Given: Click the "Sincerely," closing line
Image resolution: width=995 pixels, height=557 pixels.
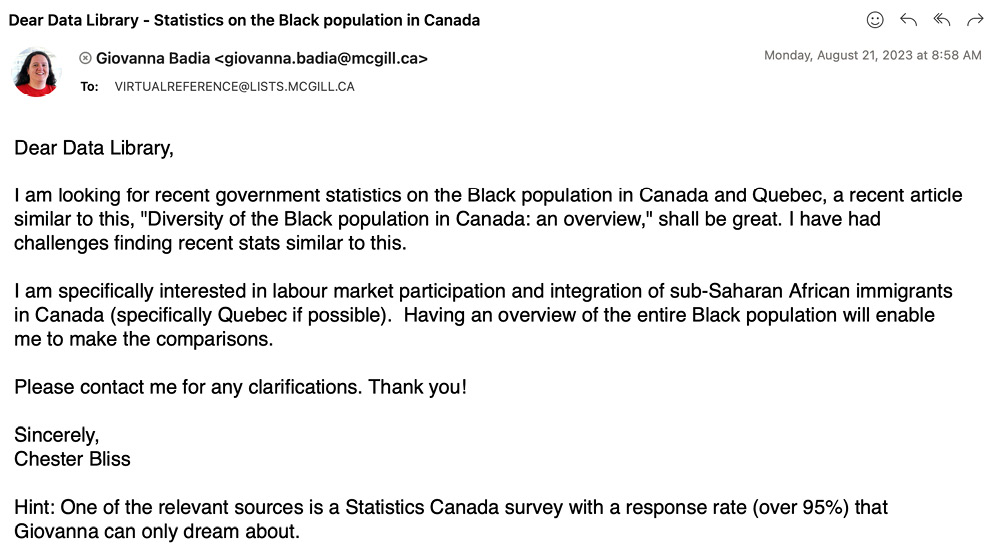Looking at the screenshot, I should (57, 436).
